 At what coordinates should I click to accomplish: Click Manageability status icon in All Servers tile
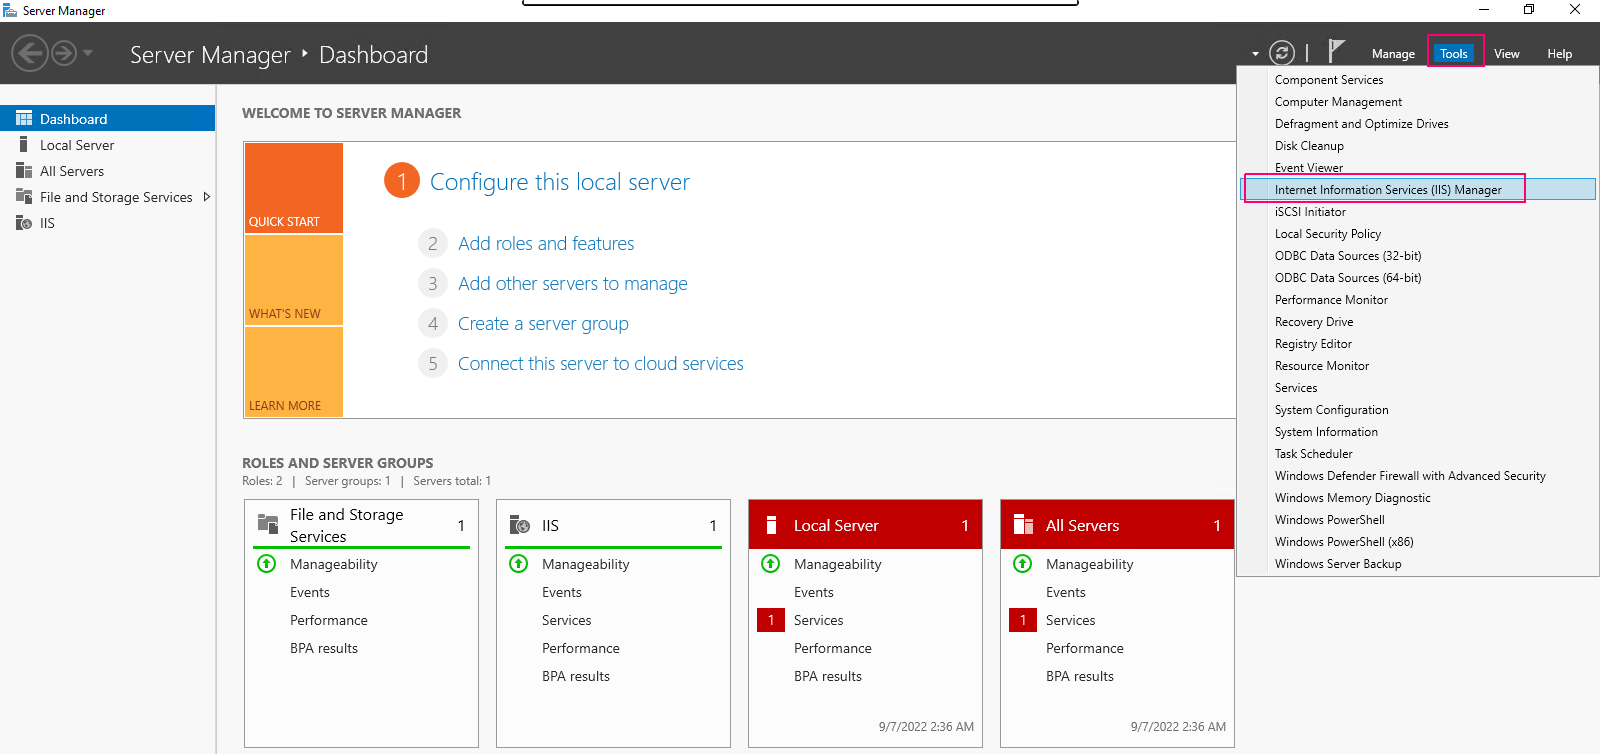pyautogui.click(x=1023, y=564)
